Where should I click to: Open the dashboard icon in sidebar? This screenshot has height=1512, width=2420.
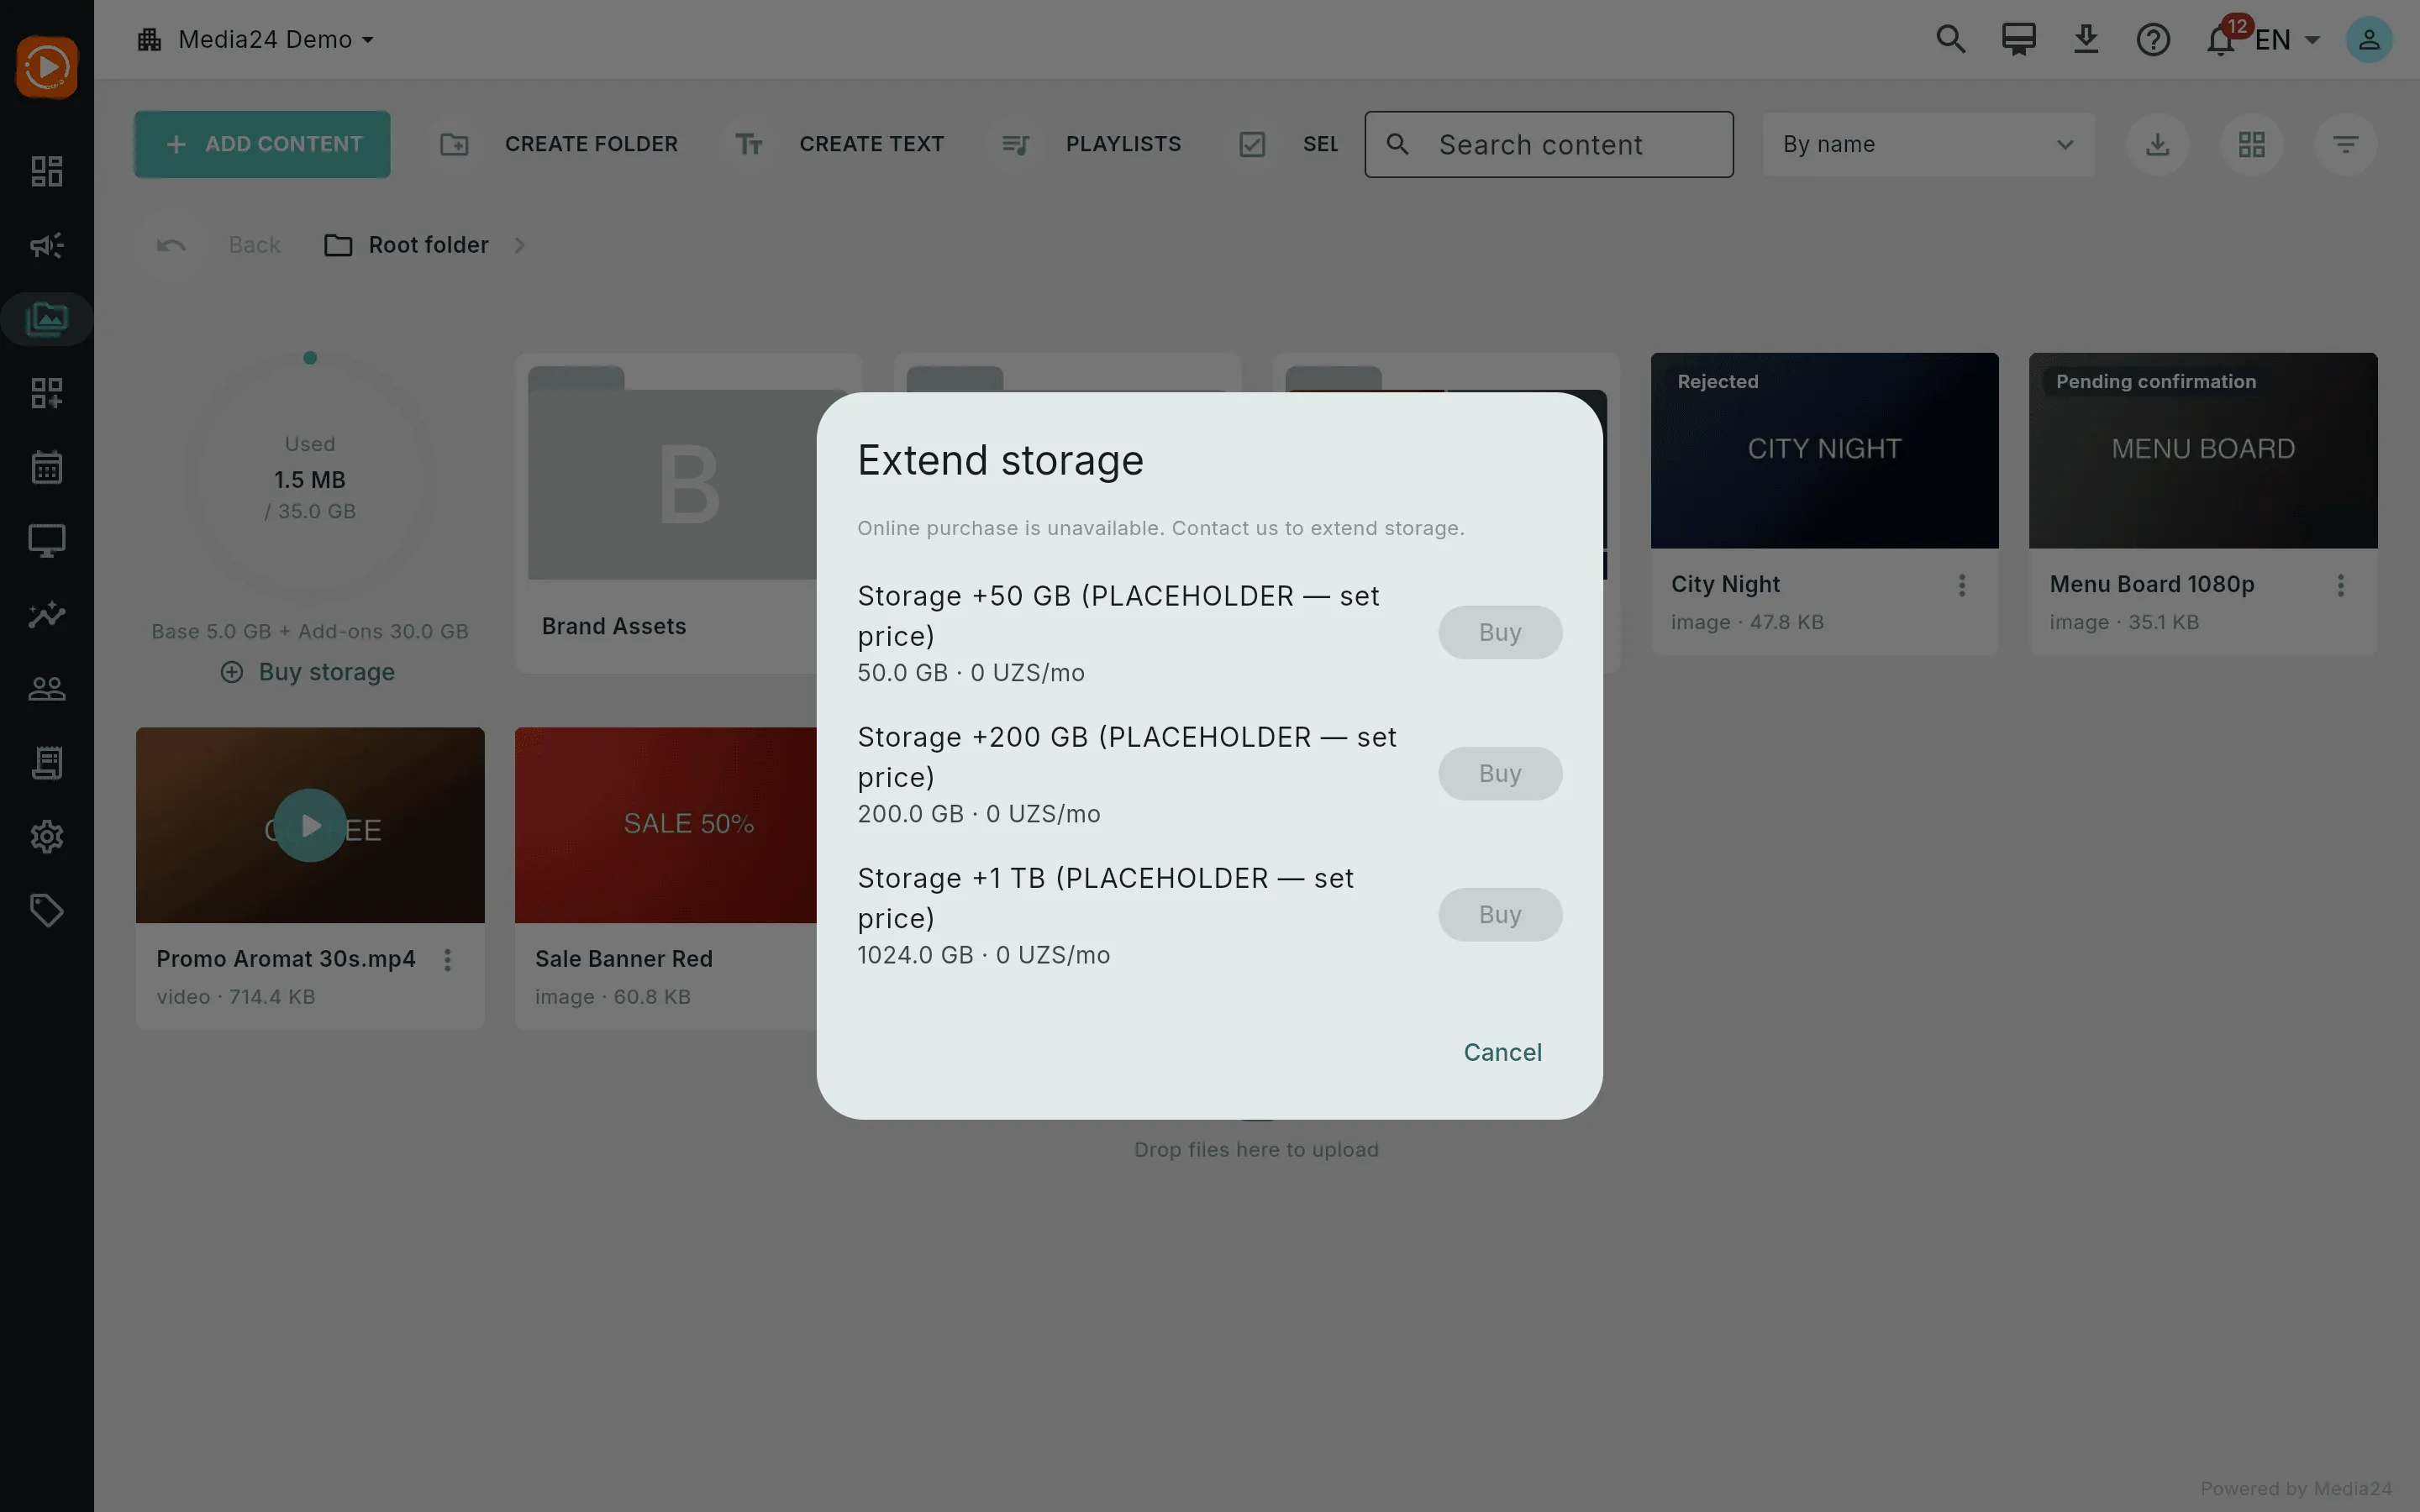(47, 171)
